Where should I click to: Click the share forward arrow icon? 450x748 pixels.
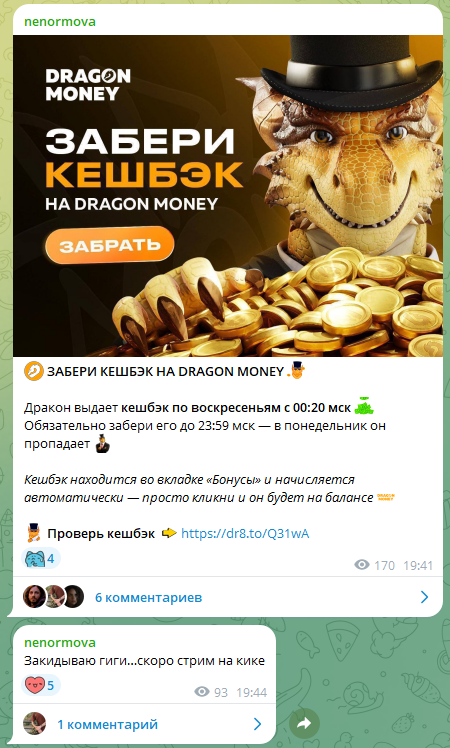coord(304,724)
